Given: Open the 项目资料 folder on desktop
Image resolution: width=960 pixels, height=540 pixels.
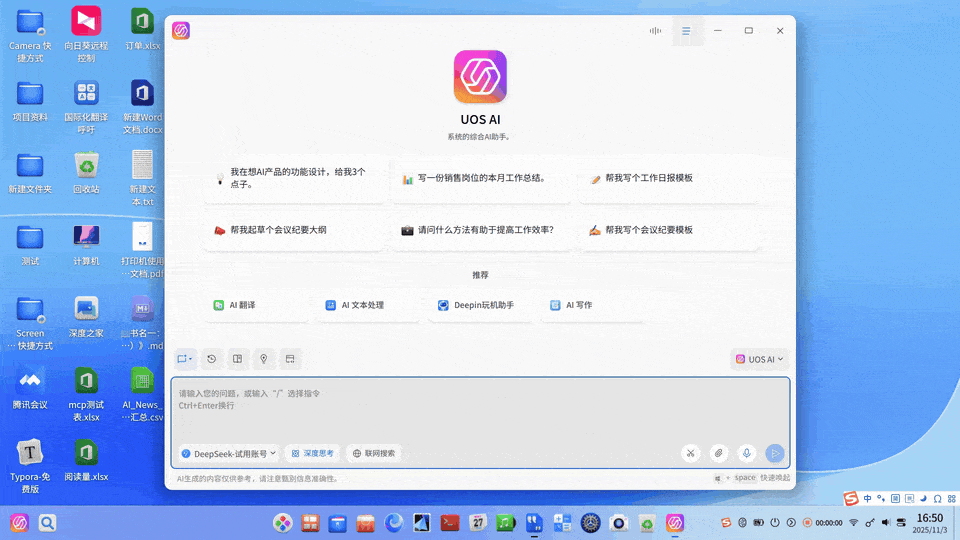Looking at the screenshot, I should pos(30,101).
